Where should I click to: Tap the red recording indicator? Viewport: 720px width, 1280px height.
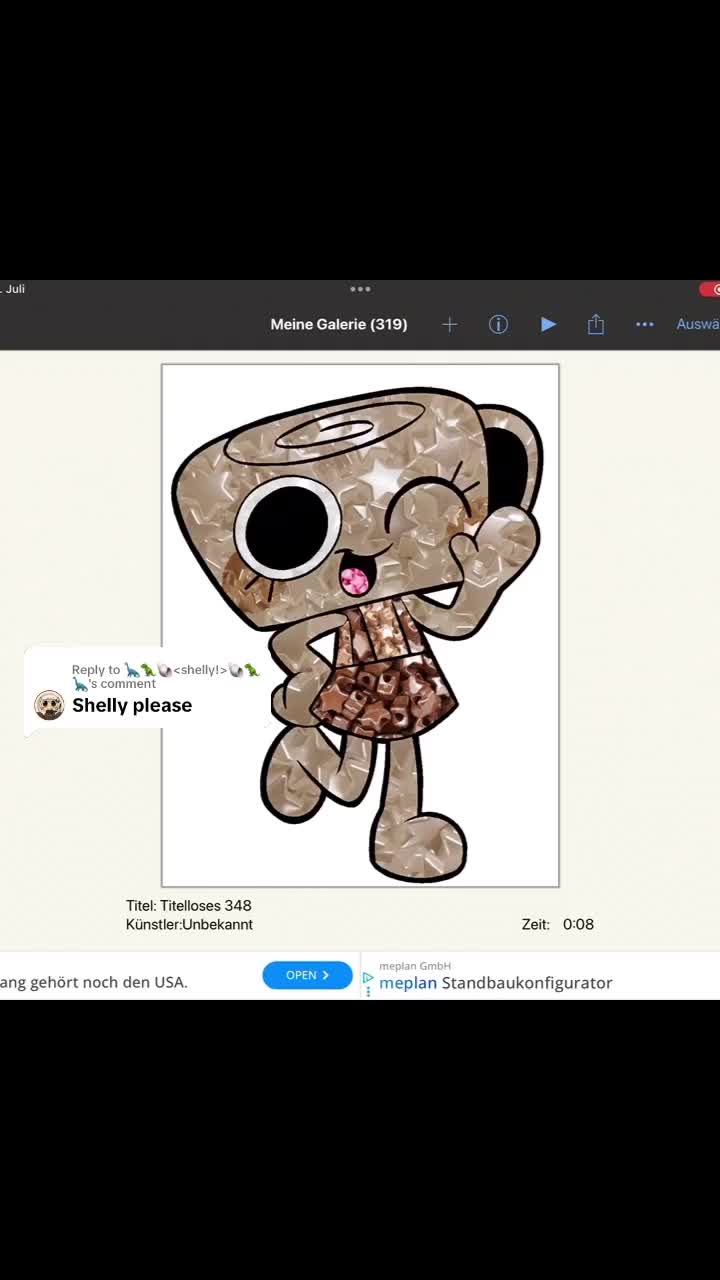[710, 289]
